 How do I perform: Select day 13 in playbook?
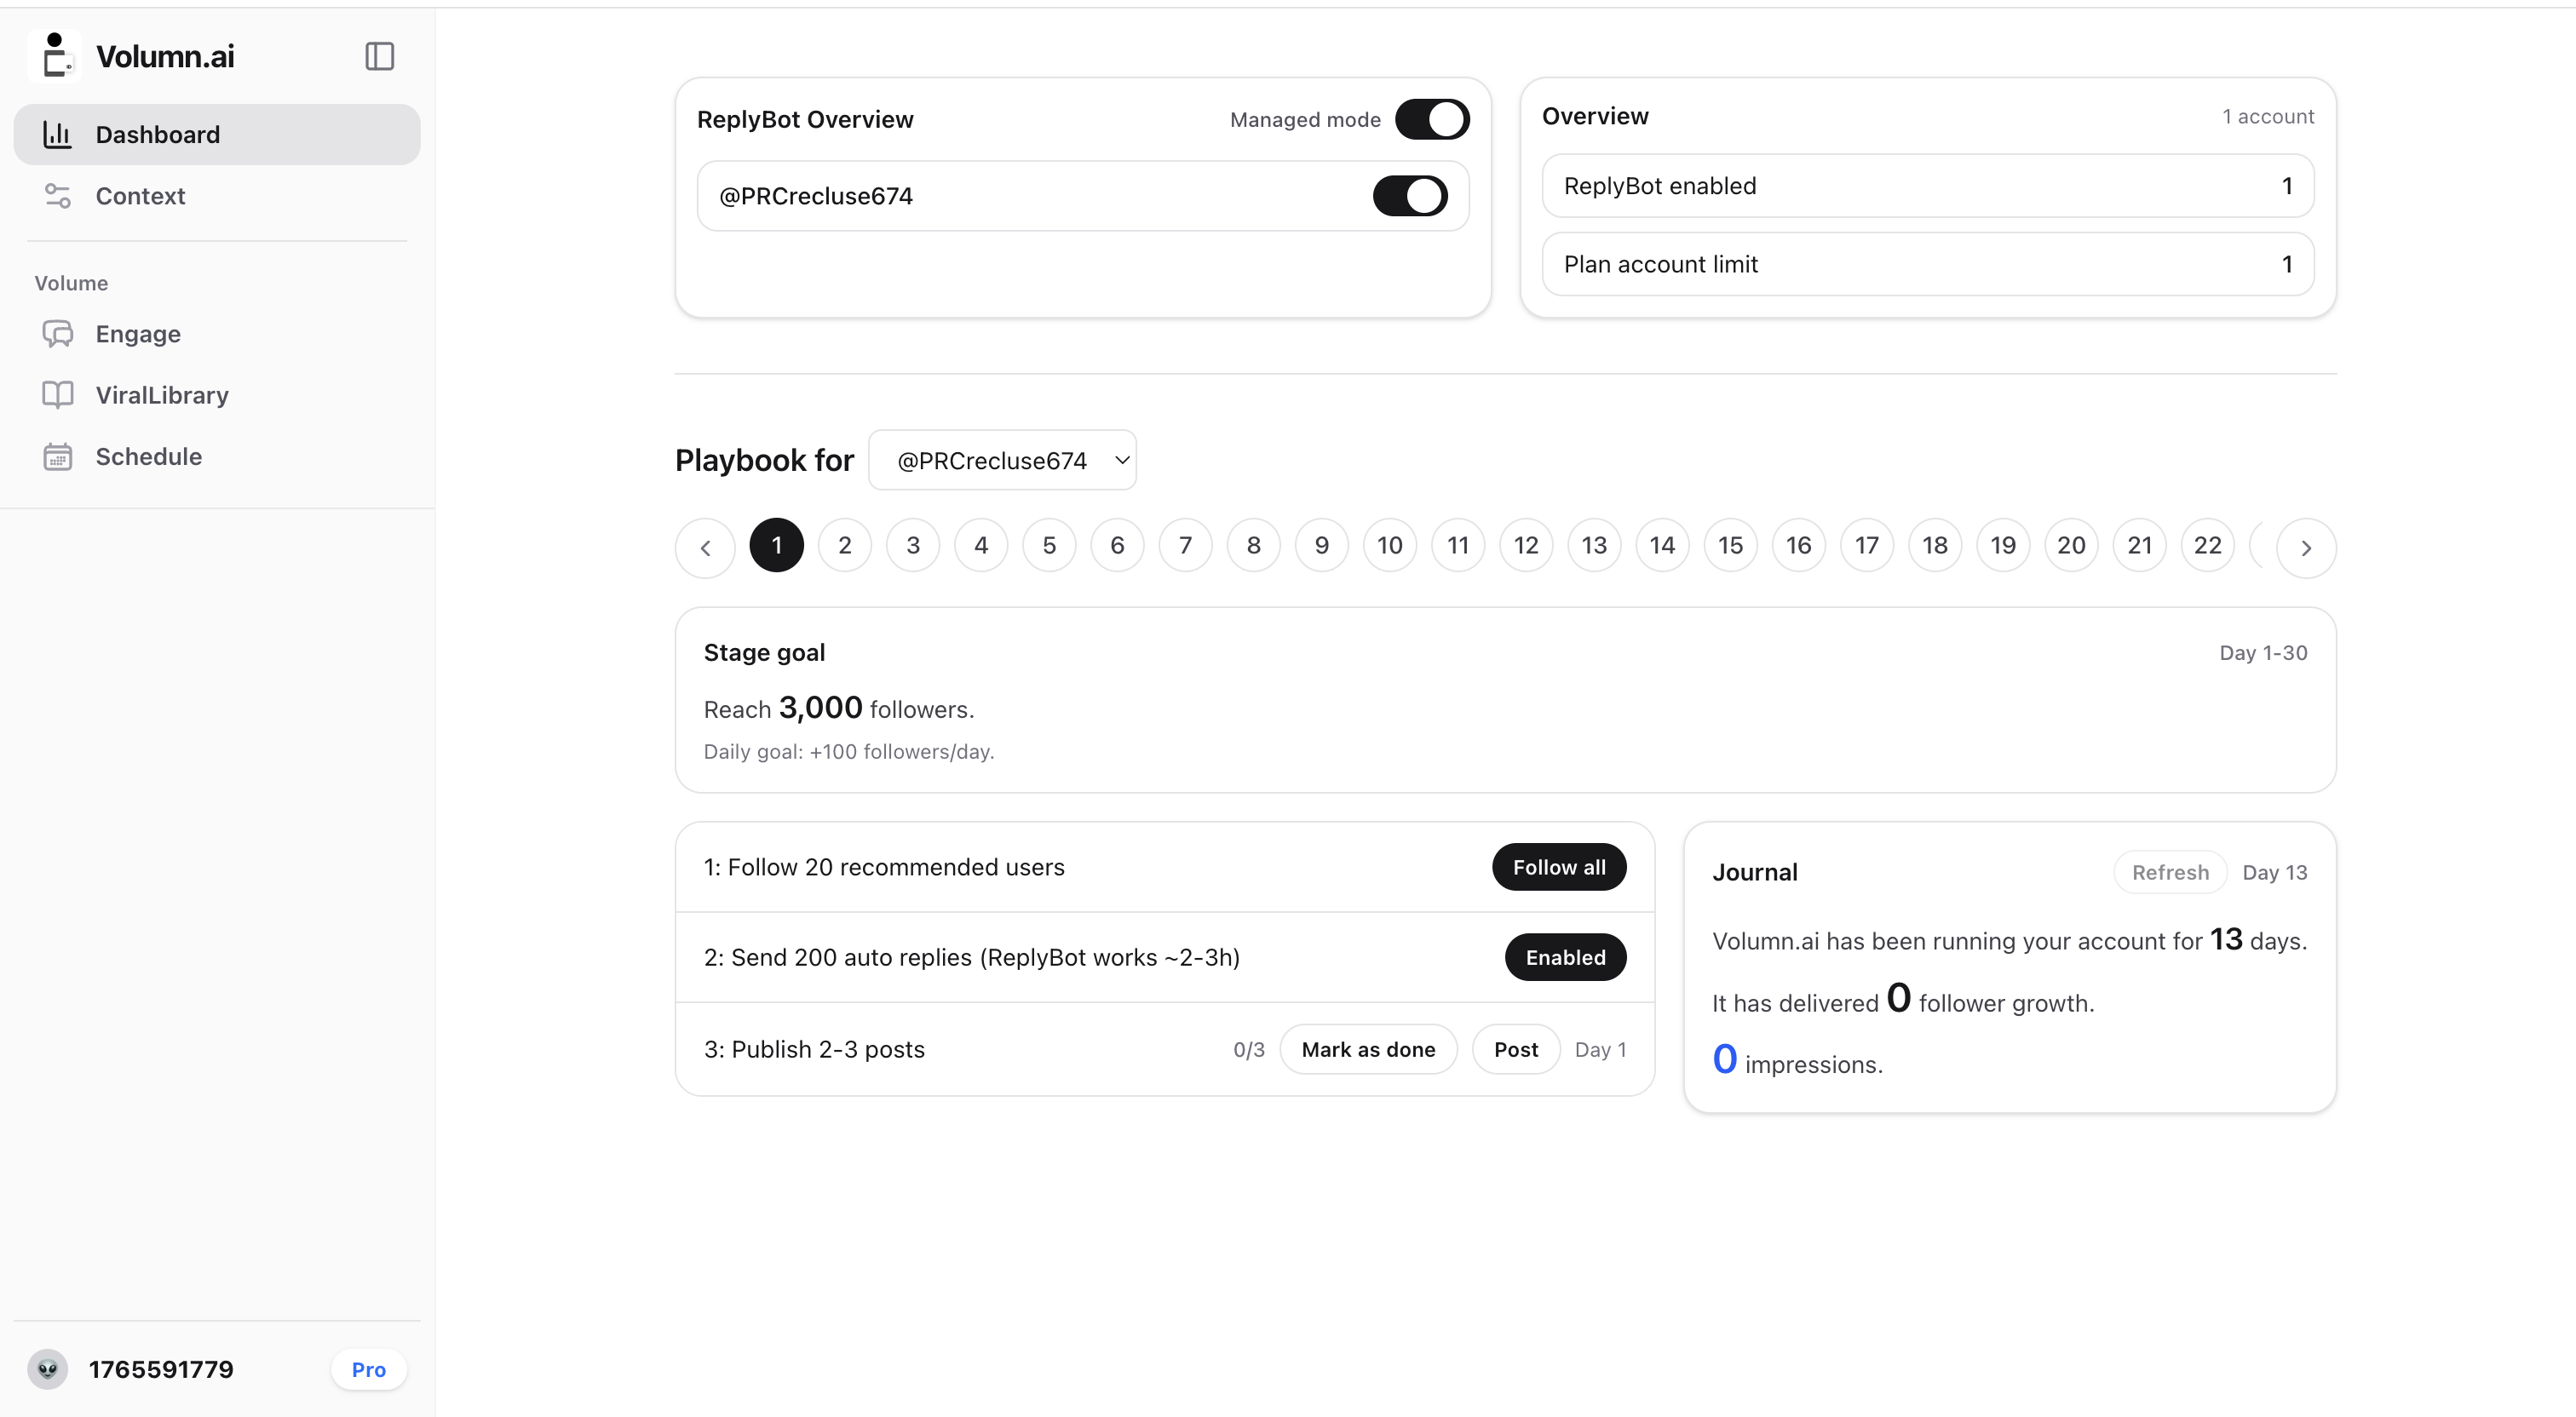(x=1594, y=545)
